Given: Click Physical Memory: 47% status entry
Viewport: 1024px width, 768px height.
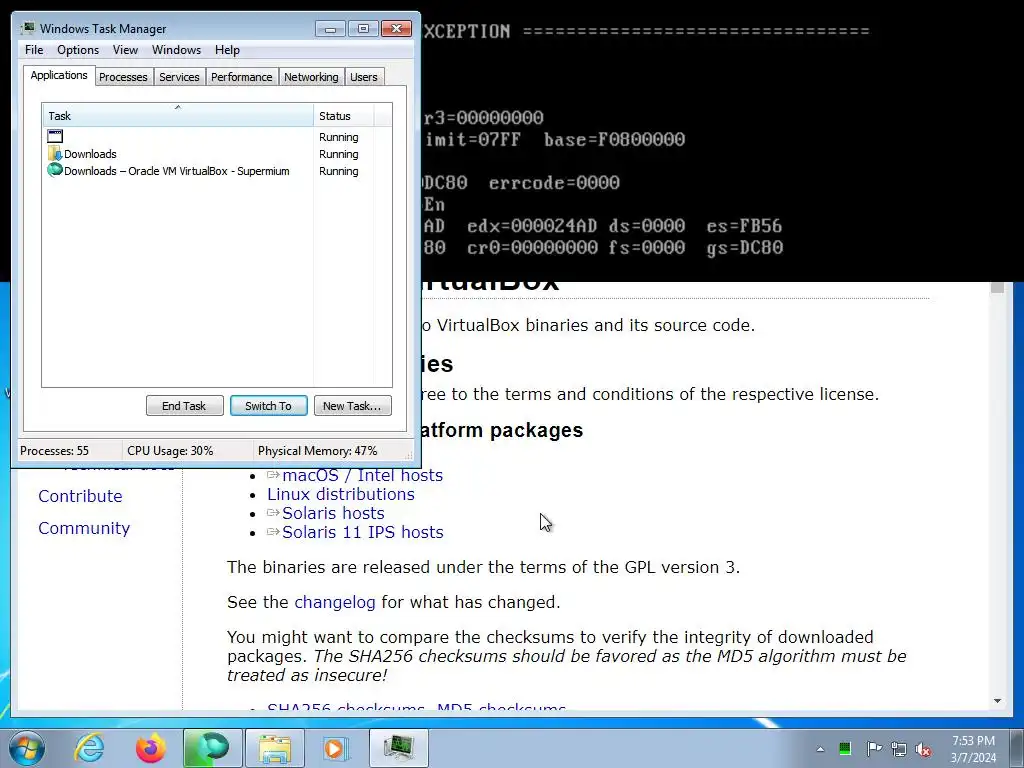Looking at the screenshot, I should click(x=317, y=451).
